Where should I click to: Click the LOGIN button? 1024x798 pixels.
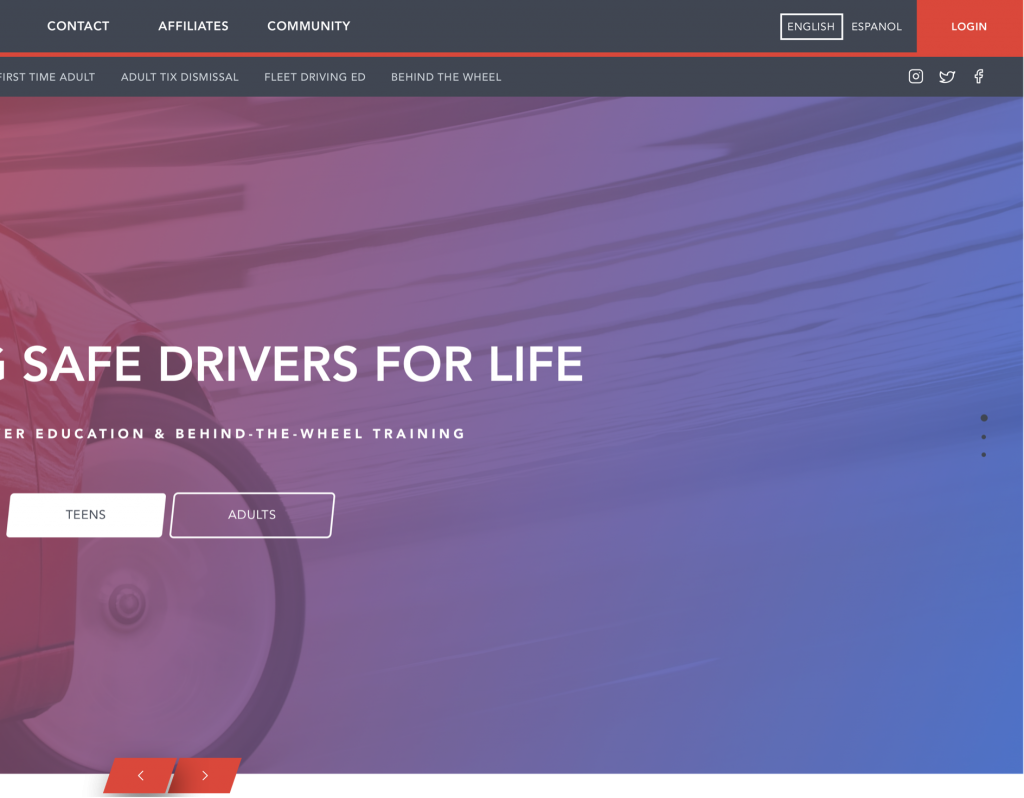tap(969, 26)
